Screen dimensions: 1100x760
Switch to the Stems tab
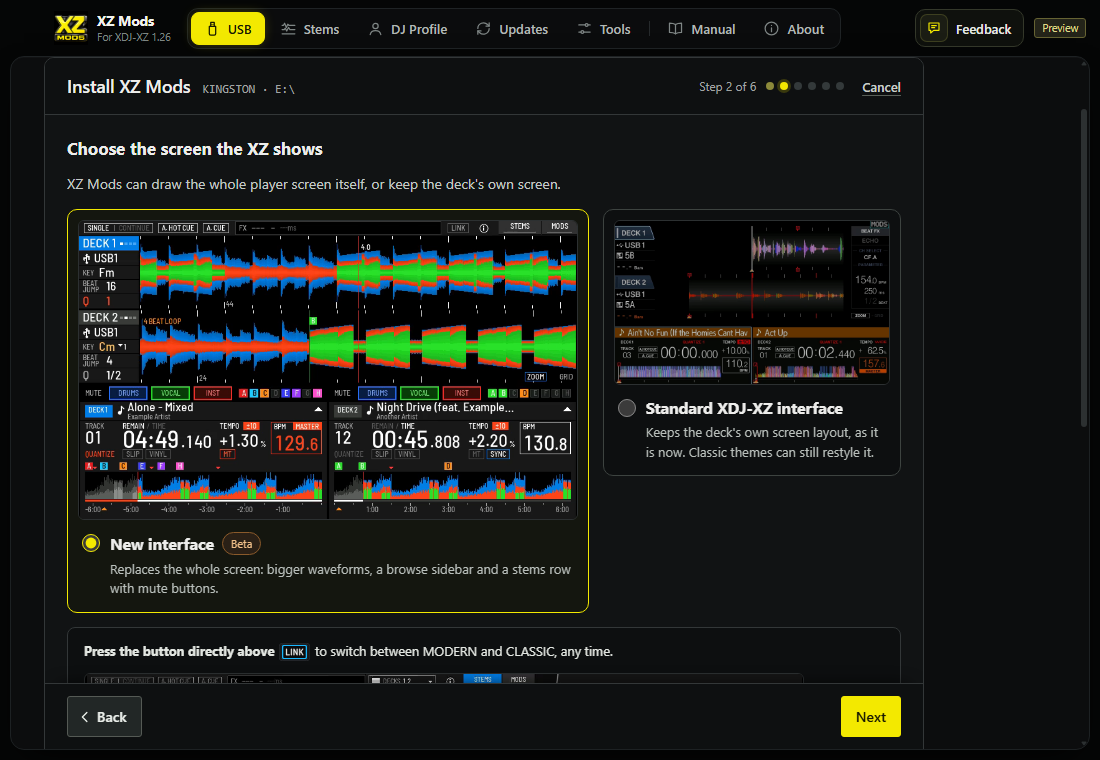[x=310, y=29]
